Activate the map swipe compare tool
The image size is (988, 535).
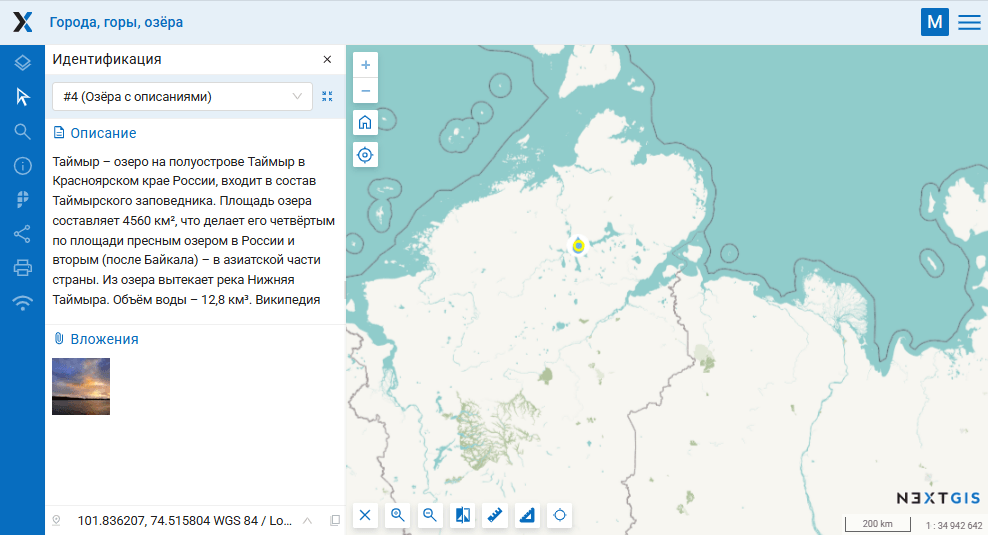(x=463, y=515)
